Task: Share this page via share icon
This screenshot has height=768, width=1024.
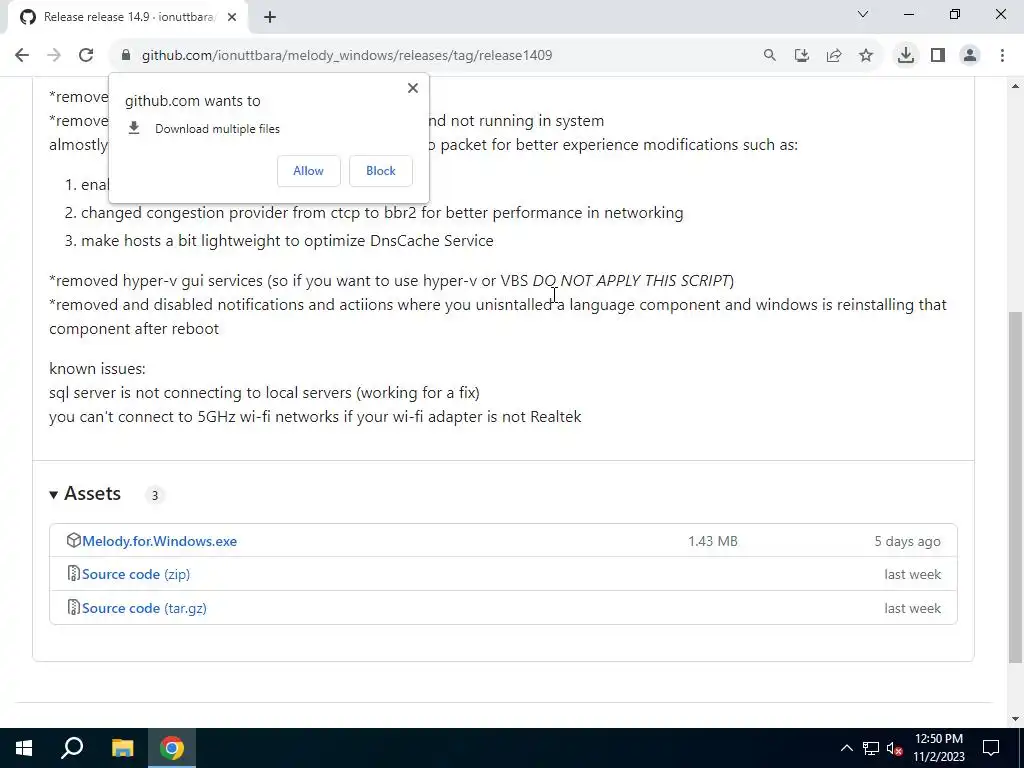Action: [834, 56]
